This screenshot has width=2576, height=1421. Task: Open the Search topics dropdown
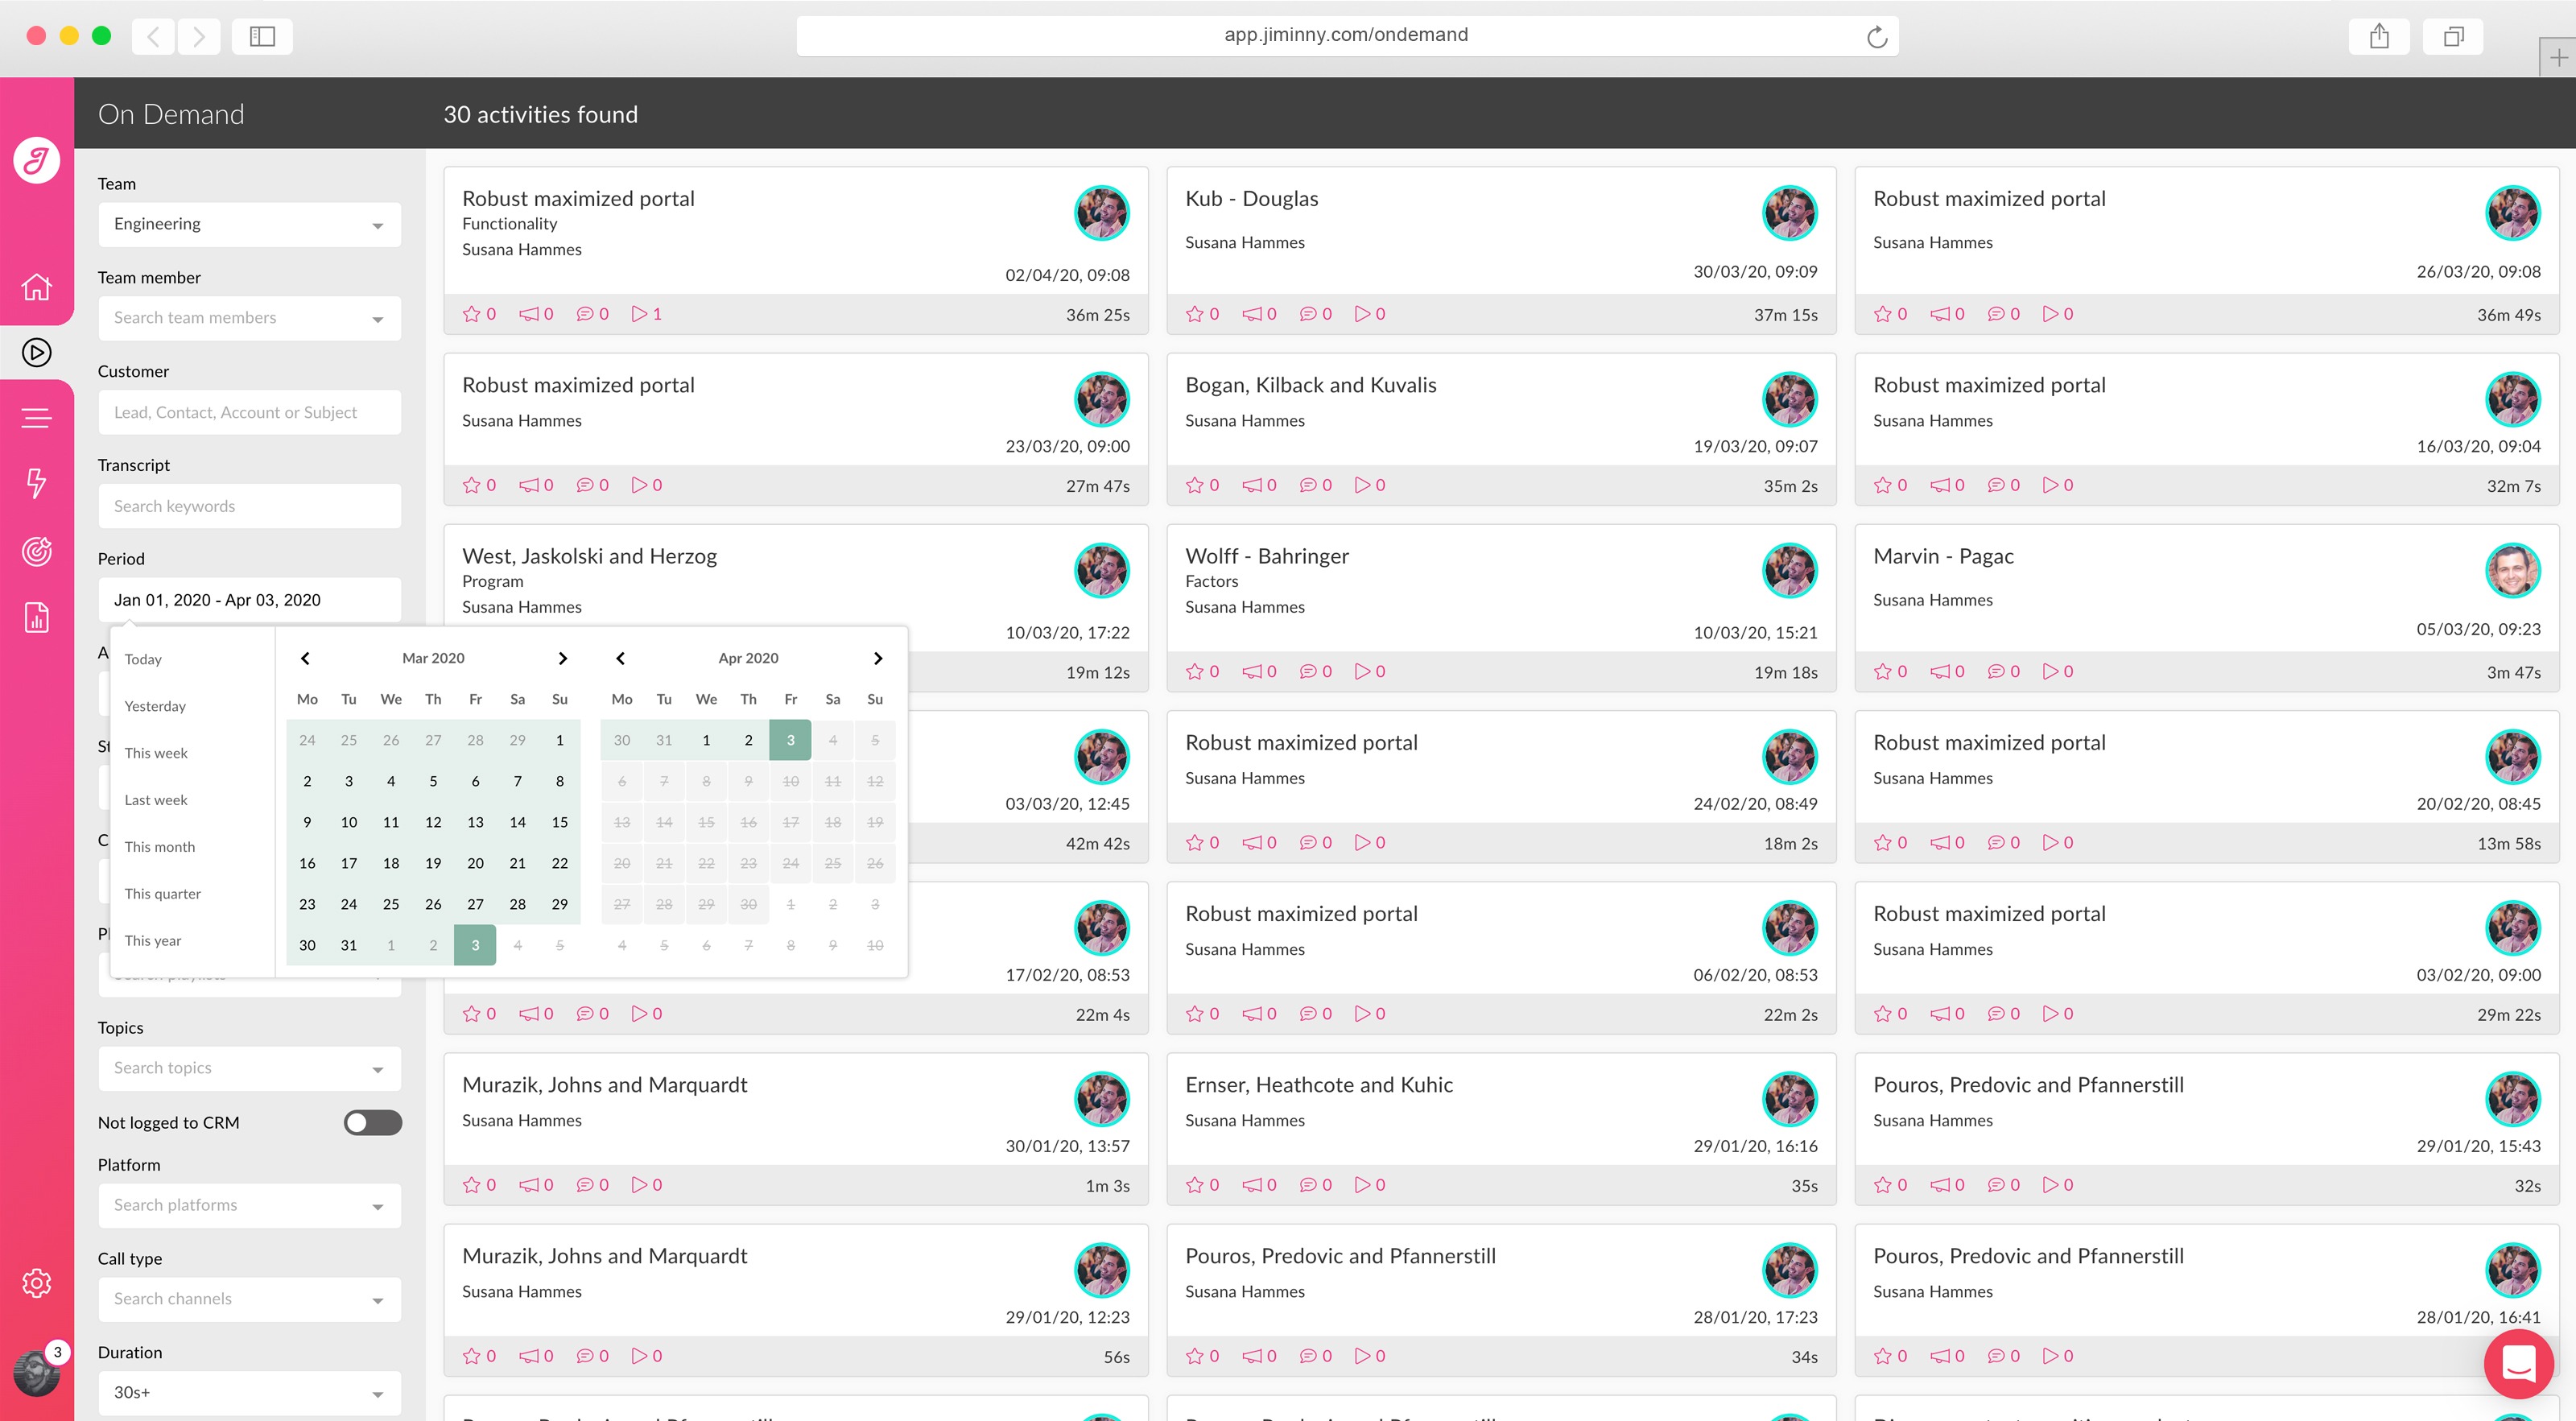coord(249,1068)
